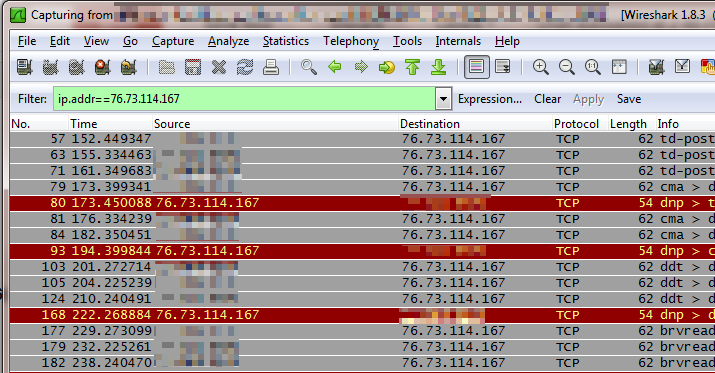Viewport: 715px width, 373px height.
Task: Toggle Auto Scroll in live capture
Action: (x=503, y=67)
